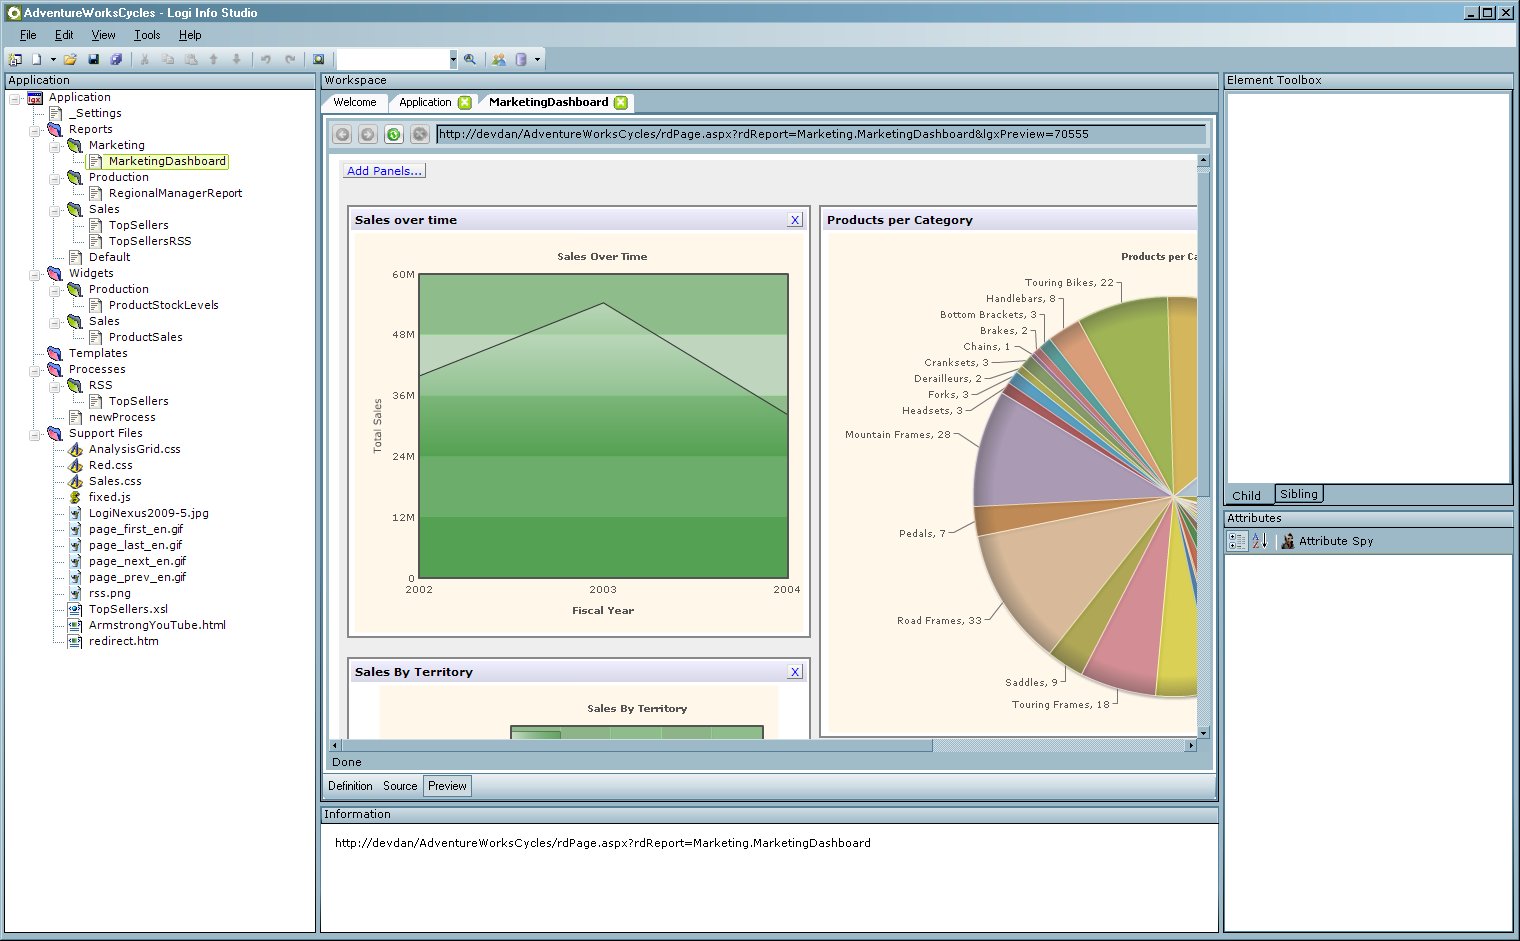Viewport: 1520px width, 941px height.
Task: Select the _Settings tree item
Action: [x=95, y=113]
